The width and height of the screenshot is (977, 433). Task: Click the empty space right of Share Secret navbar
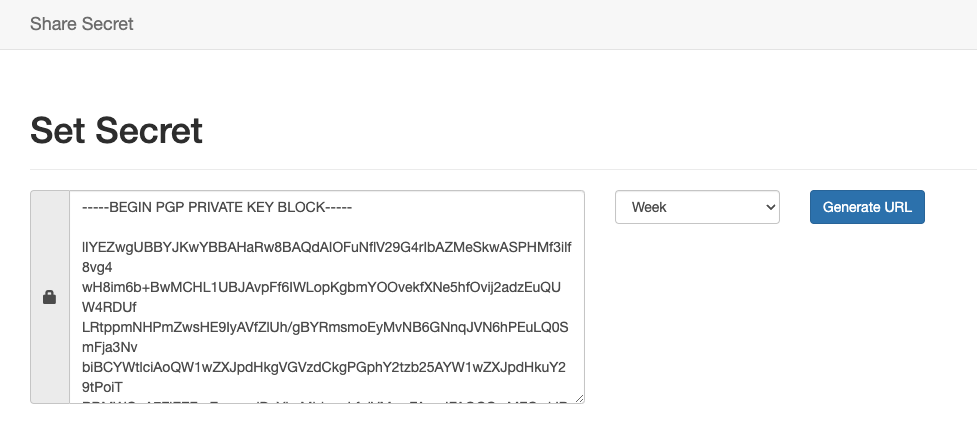[x=550, y=24]
